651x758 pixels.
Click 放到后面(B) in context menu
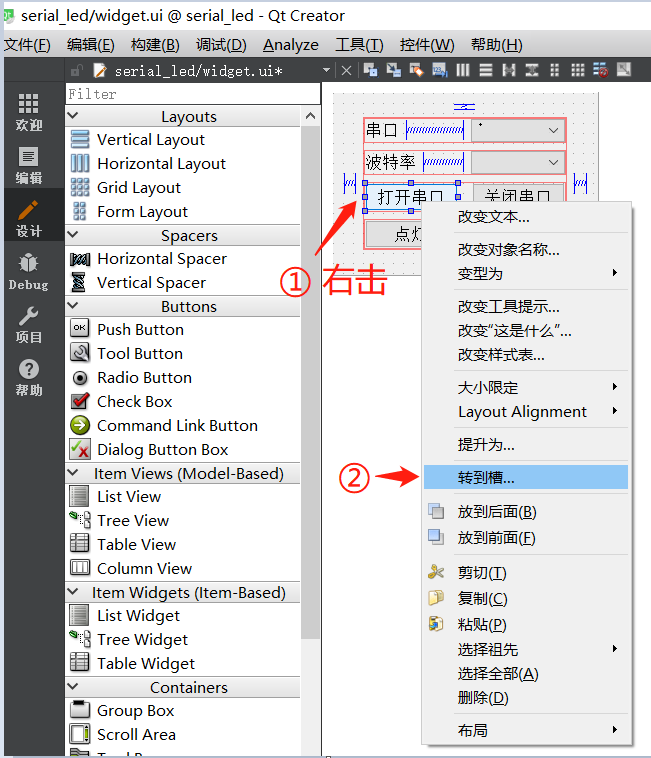pos(526,511)
